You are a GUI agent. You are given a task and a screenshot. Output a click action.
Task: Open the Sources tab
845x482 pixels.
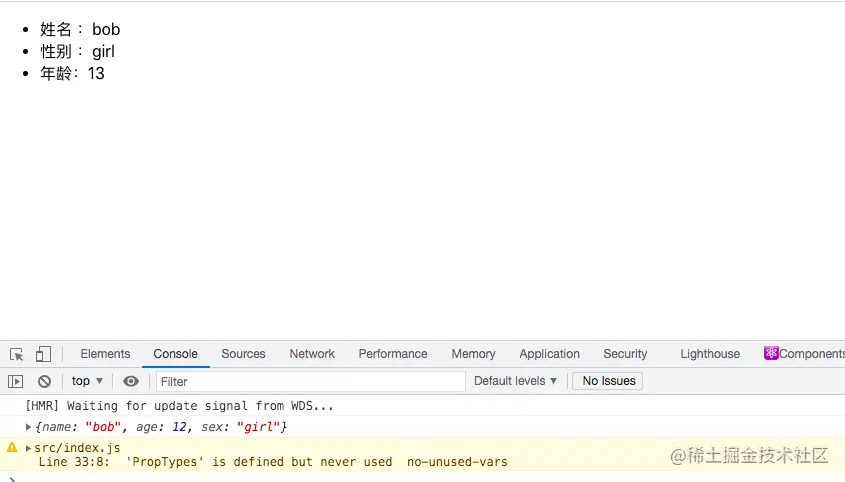click(x=243, y=354)
